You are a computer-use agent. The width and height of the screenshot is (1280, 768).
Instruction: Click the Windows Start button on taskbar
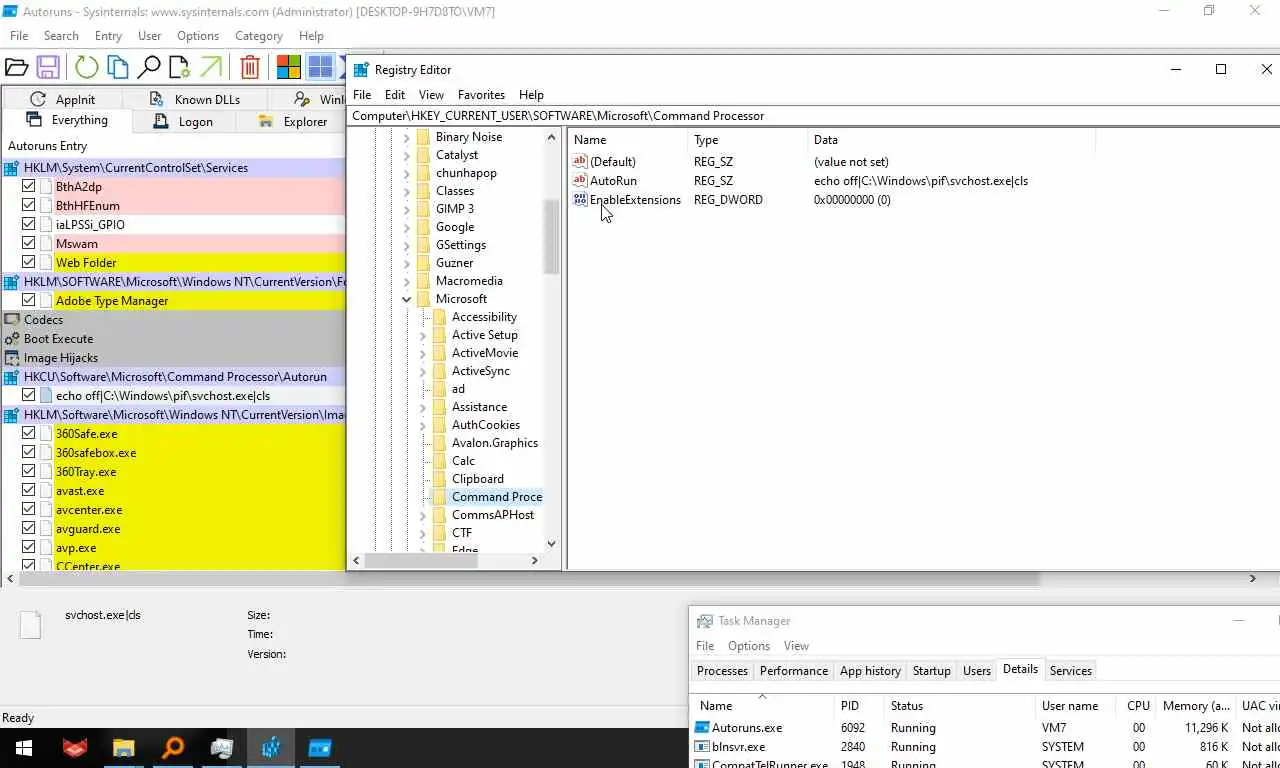pyautogui.click(x=24, y=748)
